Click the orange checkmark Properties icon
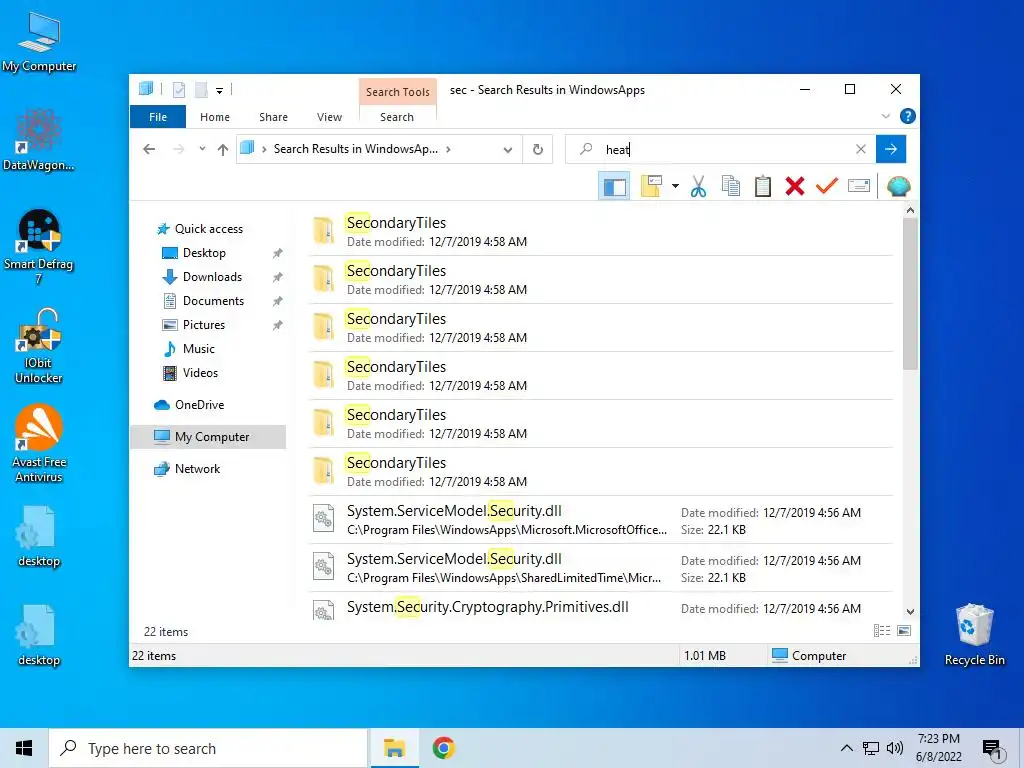The image size is (1024, 768). tap(827, 187)
